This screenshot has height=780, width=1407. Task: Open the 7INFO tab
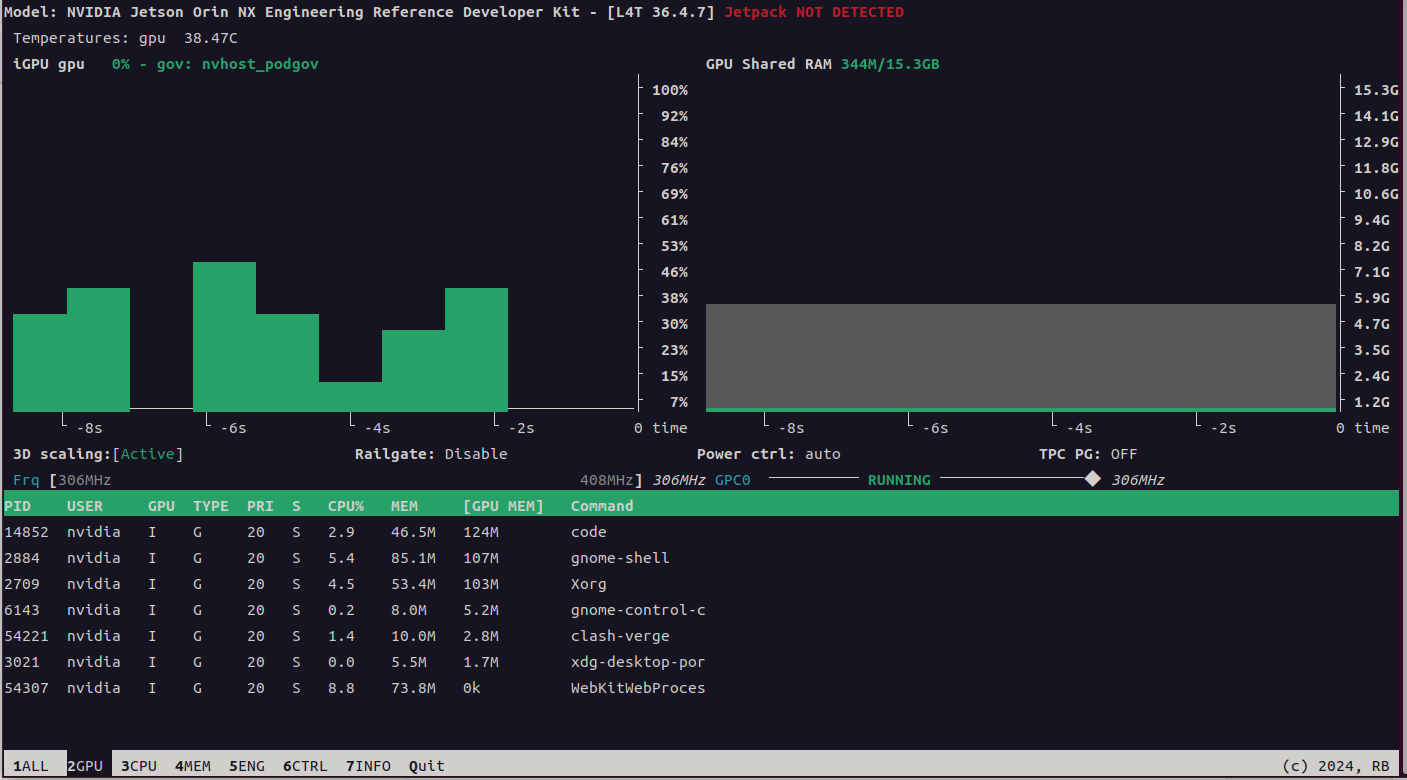click(x=369, y=766)
